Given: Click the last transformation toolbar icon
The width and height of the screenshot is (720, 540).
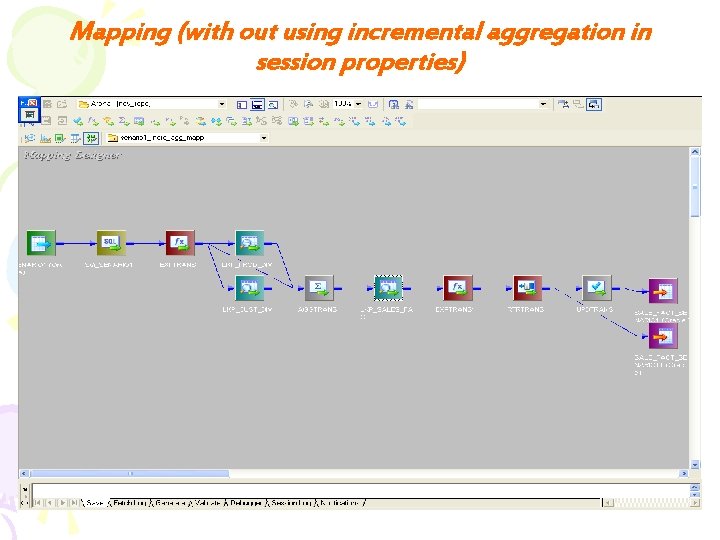Looking at the screenshot, I should tap(401, 121).
